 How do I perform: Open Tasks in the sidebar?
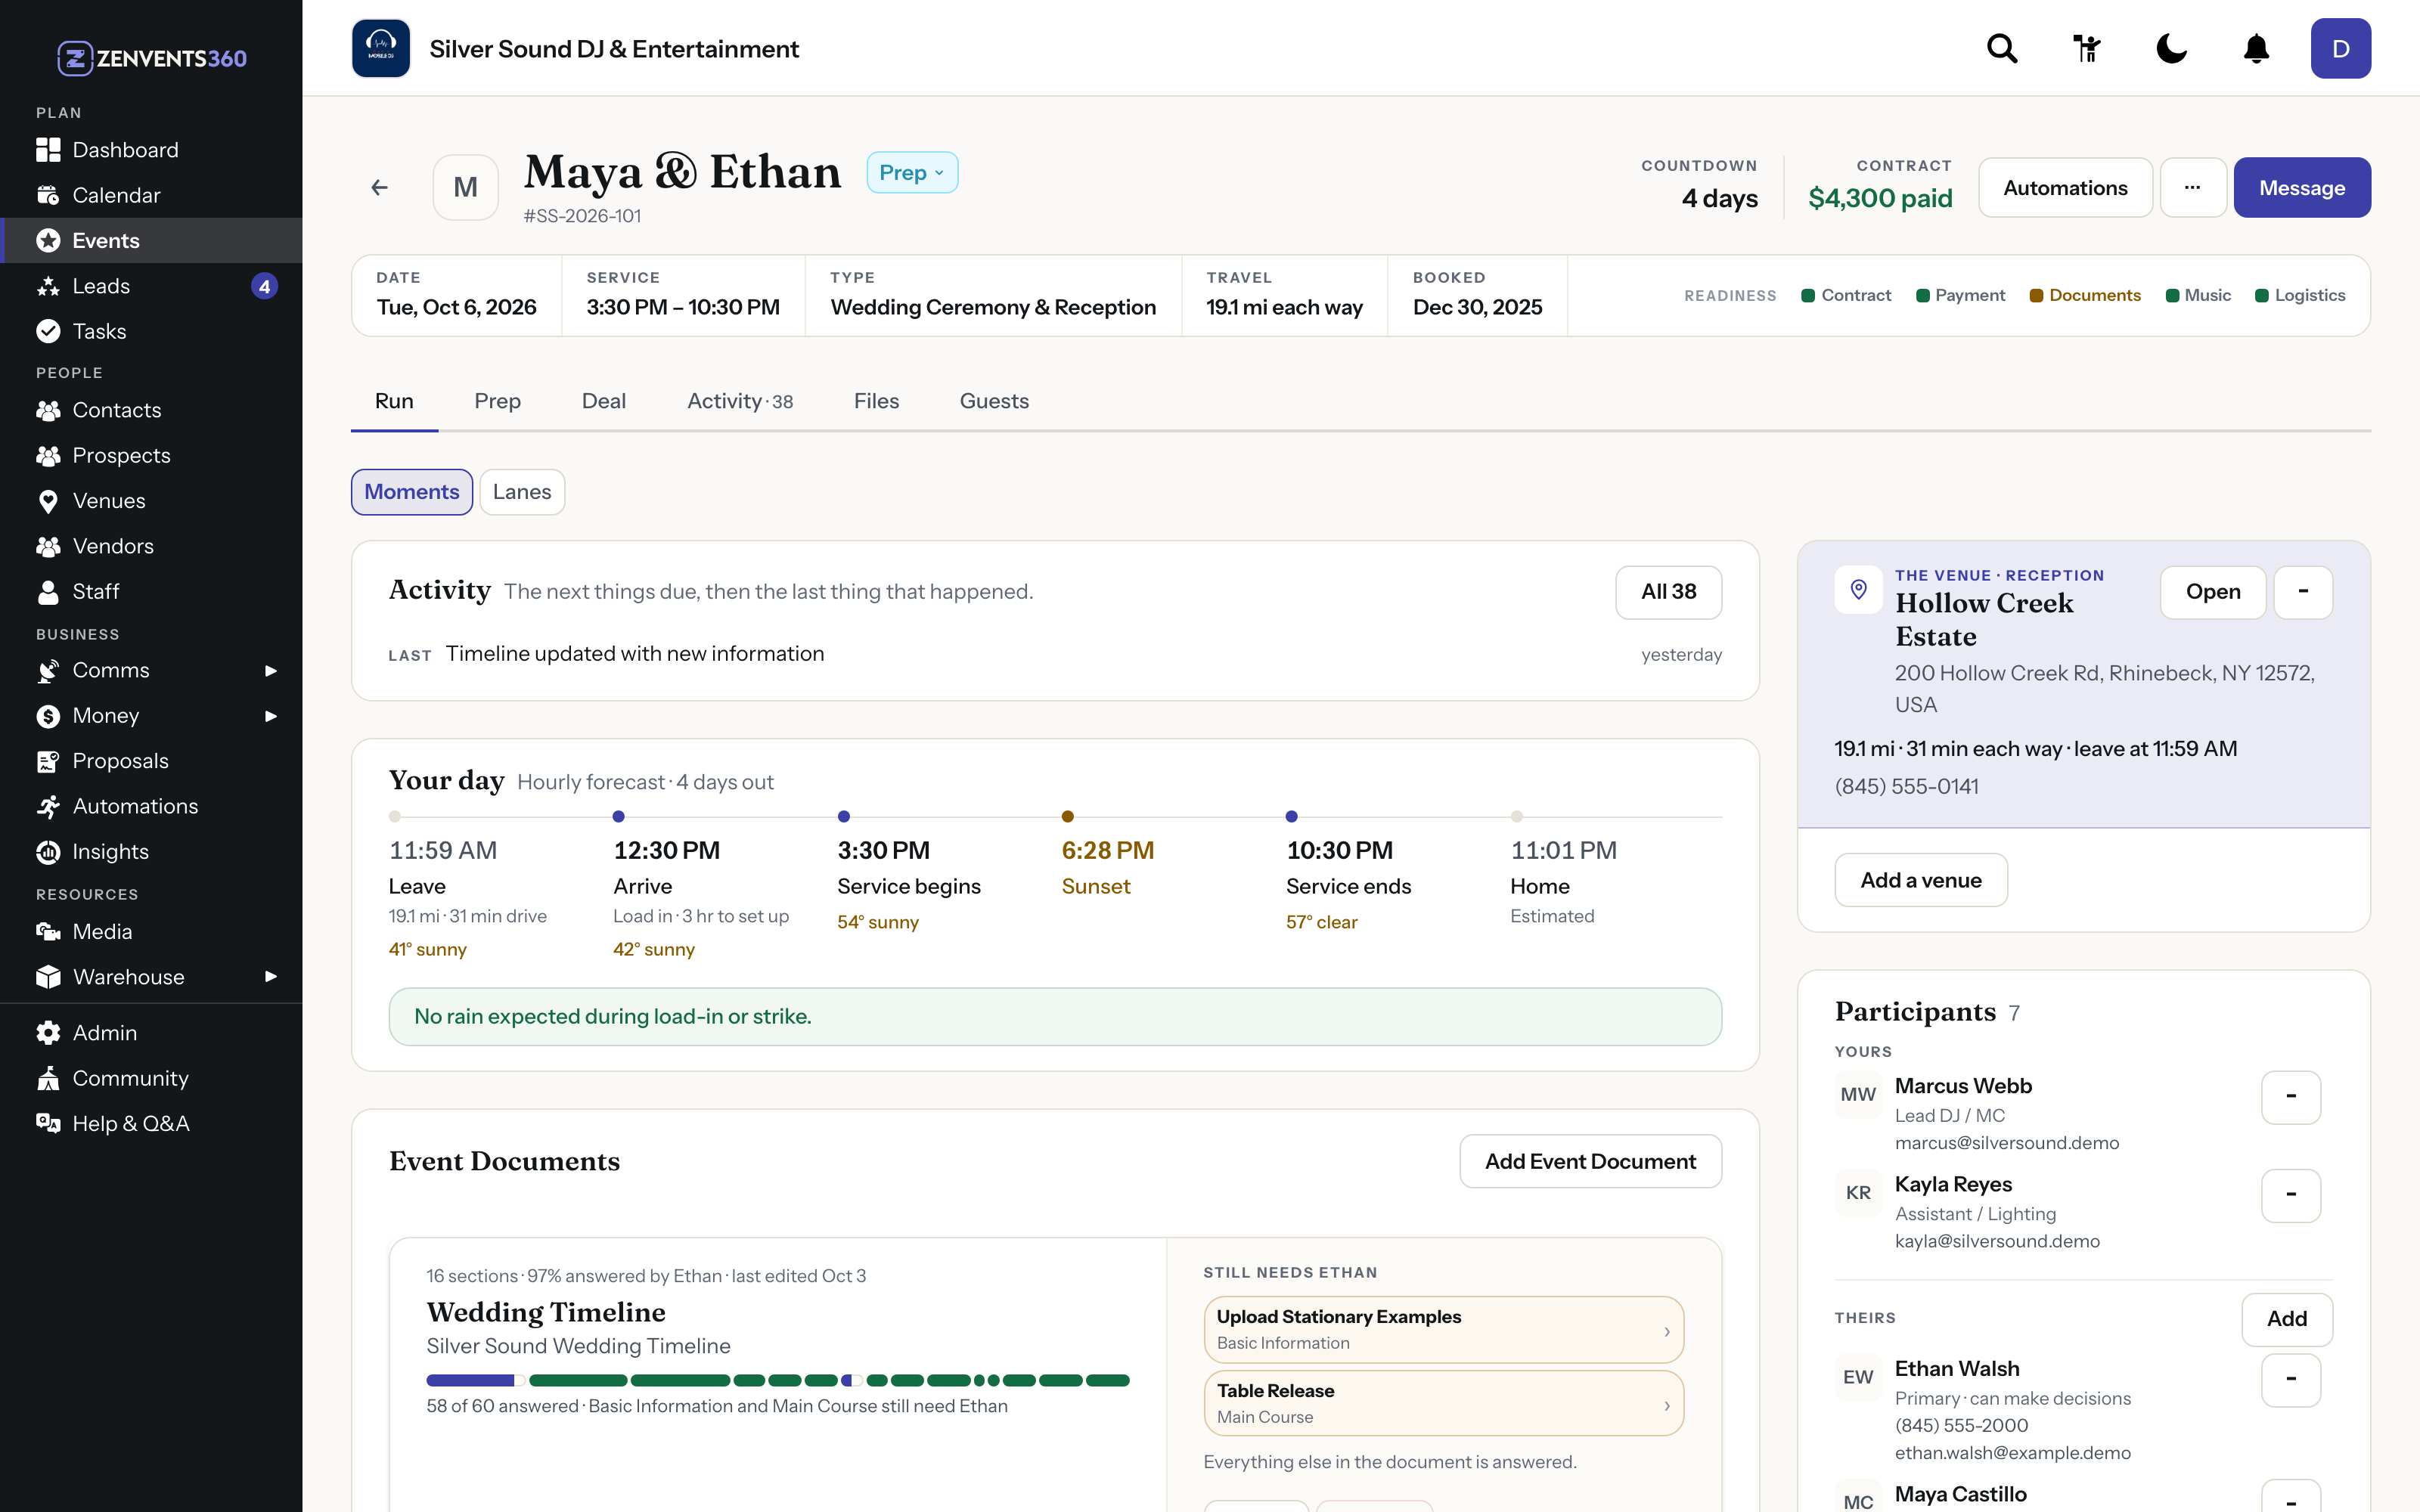point(151,331)
